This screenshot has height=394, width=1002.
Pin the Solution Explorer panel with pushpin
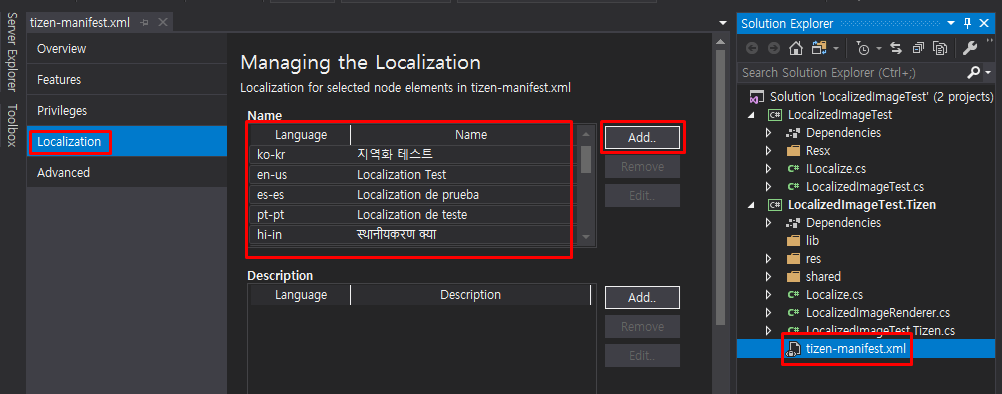click(x=968, y=23)
